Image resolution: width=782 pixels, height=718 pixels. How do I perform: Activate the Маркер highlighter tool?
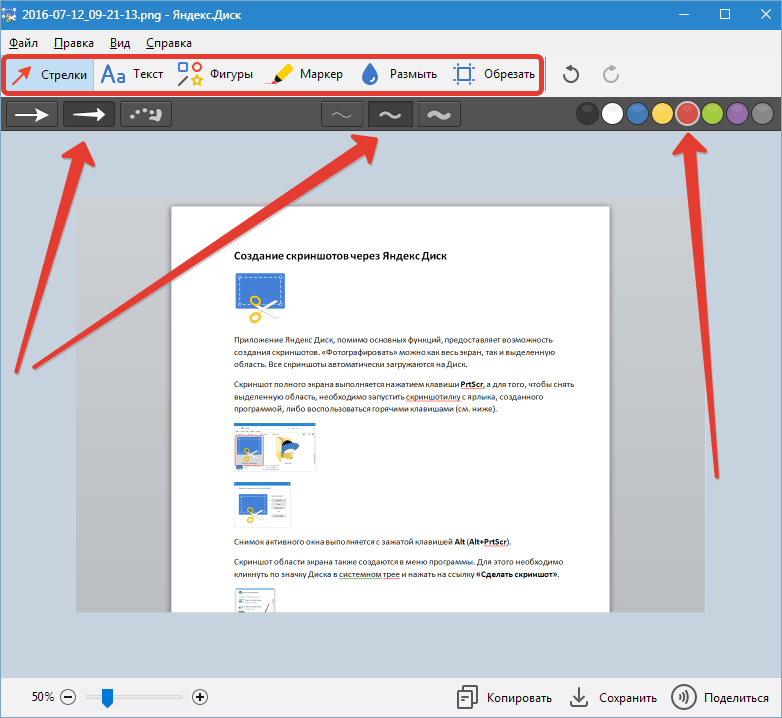tap(305, 74)
